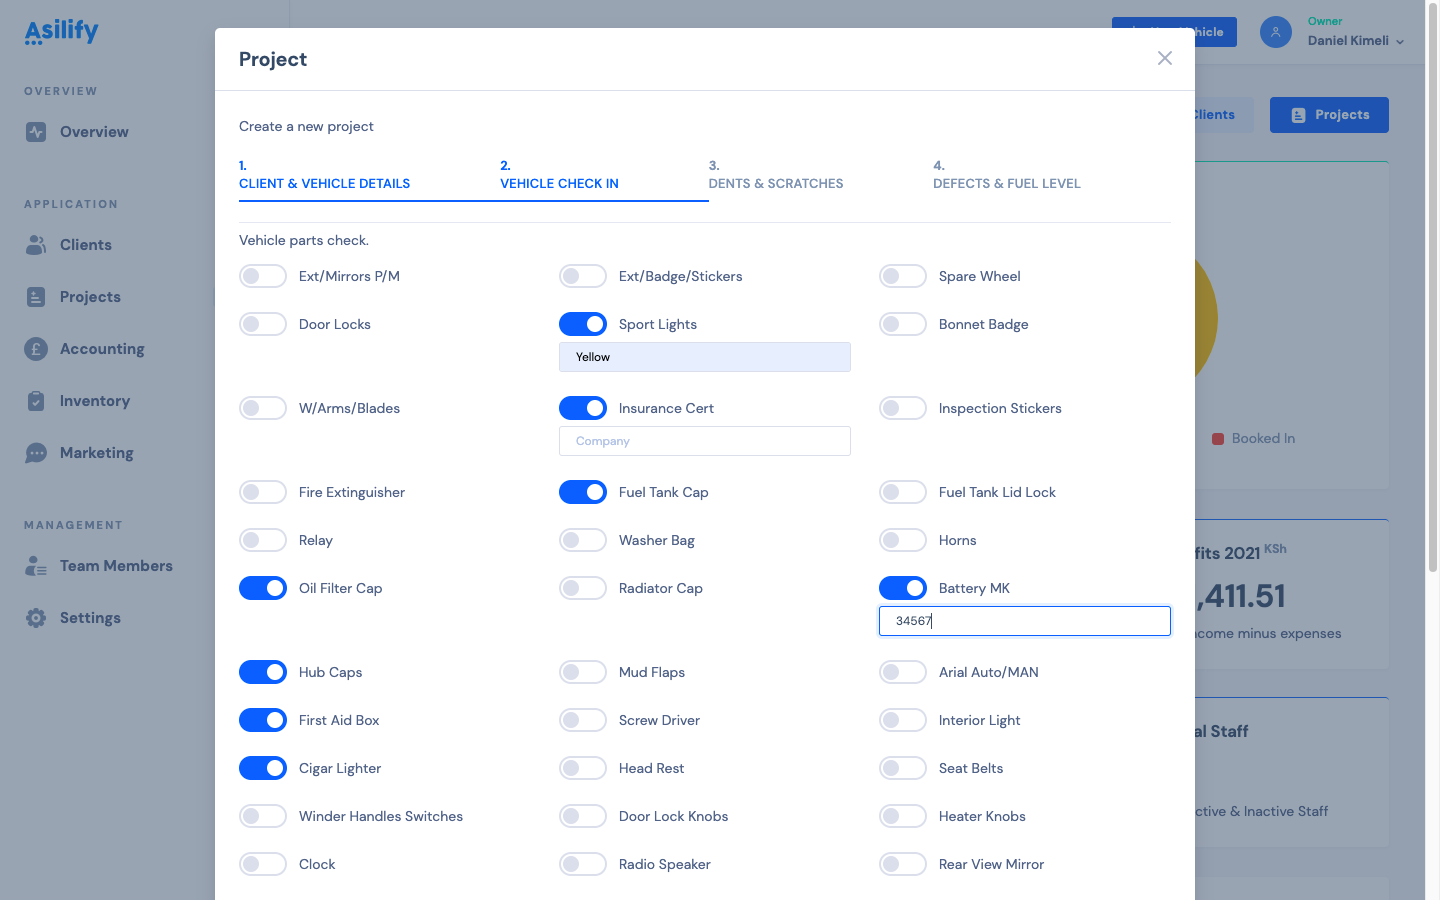Viewport: 1440px width, 900px height.
Task: Click the Overview heartbeat icon in sidebar
Action: (x=36, y=132)
